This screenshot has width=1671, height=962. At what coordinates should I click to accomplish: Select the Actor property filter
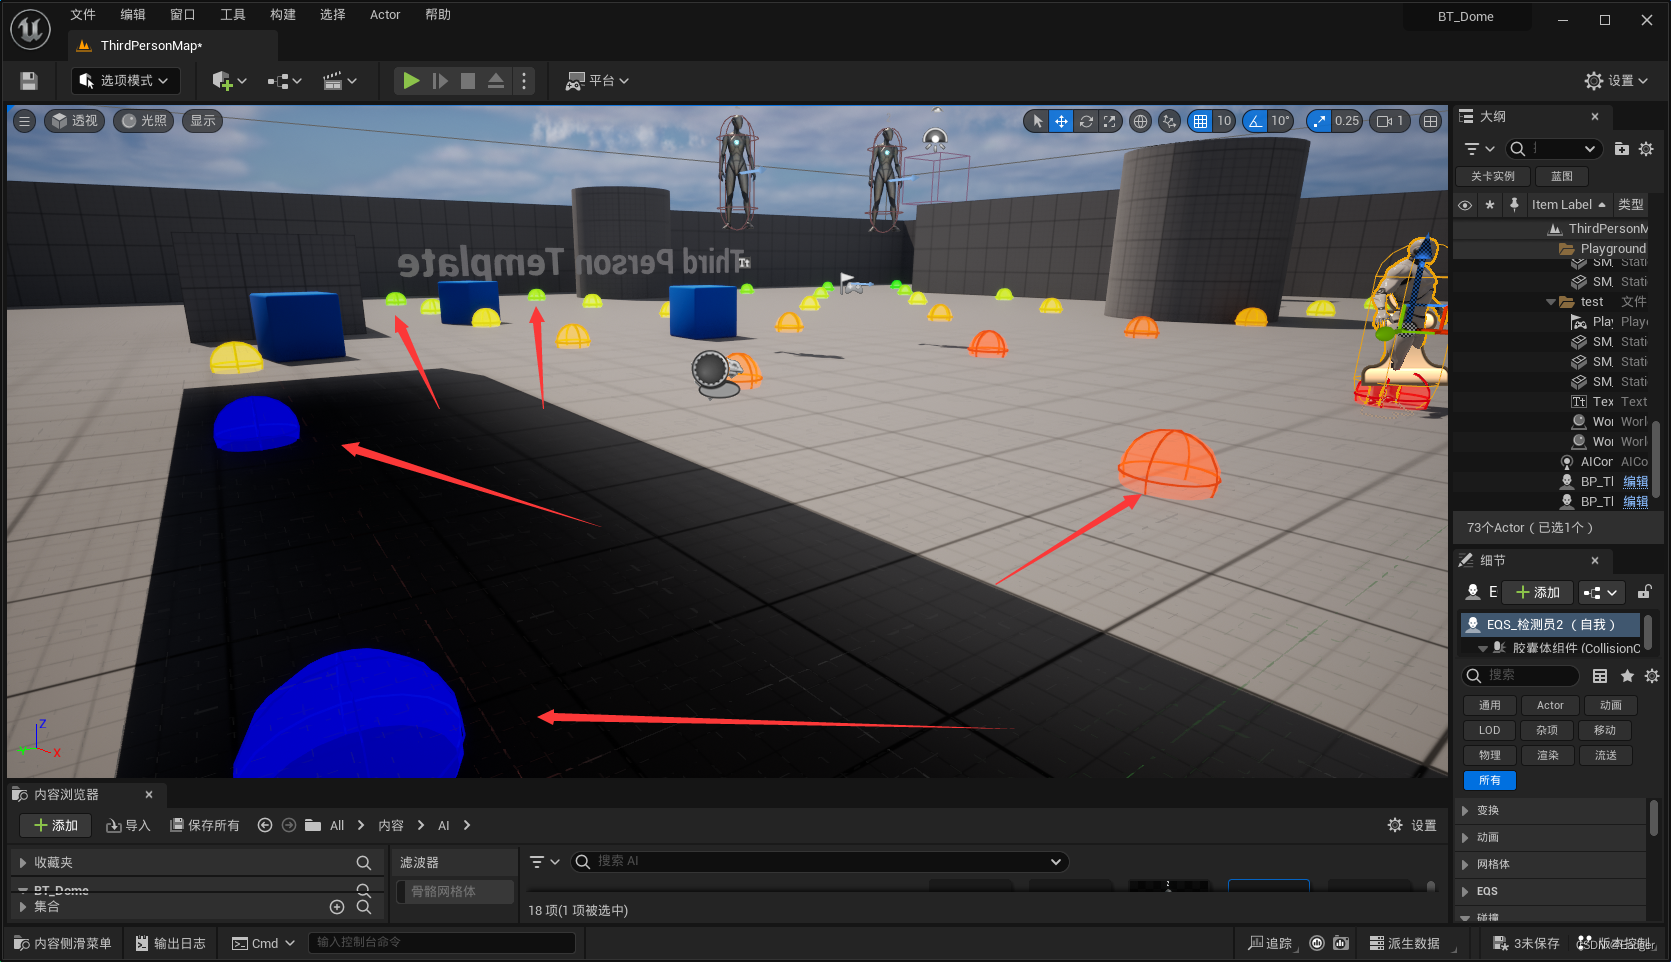click(1550, 705)
